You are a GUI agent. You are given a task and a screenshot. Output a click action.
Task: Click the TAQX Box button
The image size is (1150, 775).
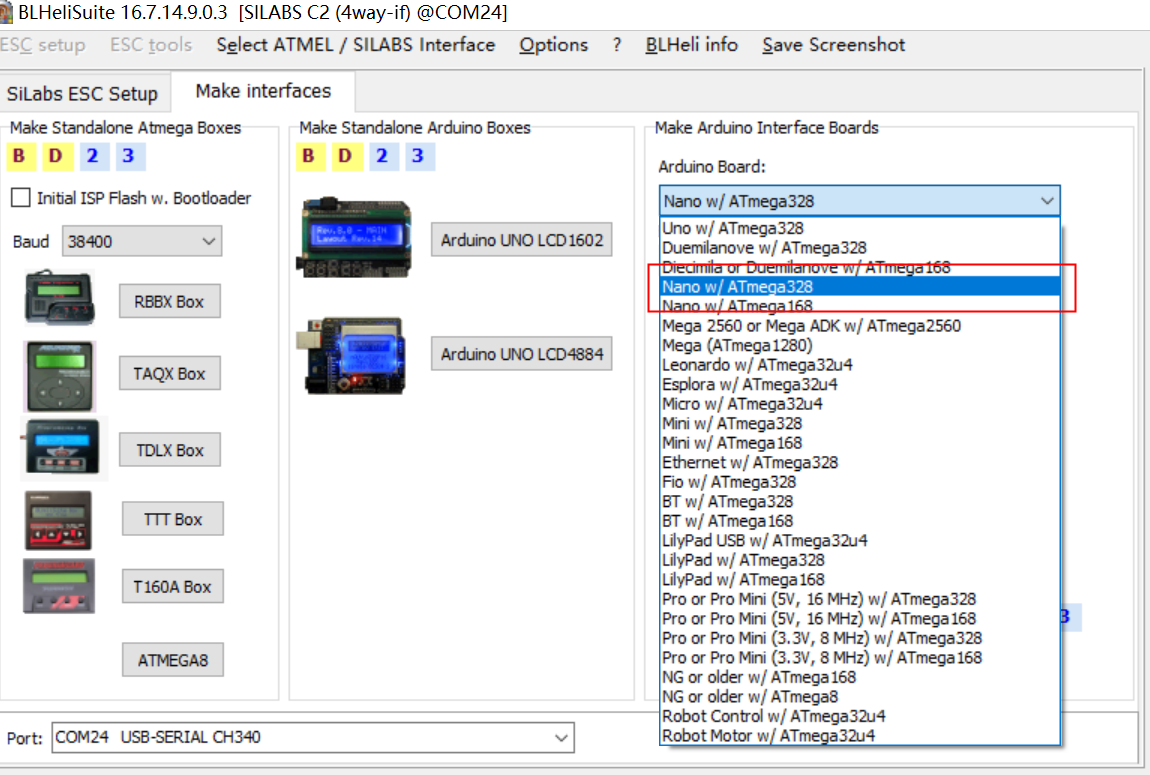[x=169, y=374]
